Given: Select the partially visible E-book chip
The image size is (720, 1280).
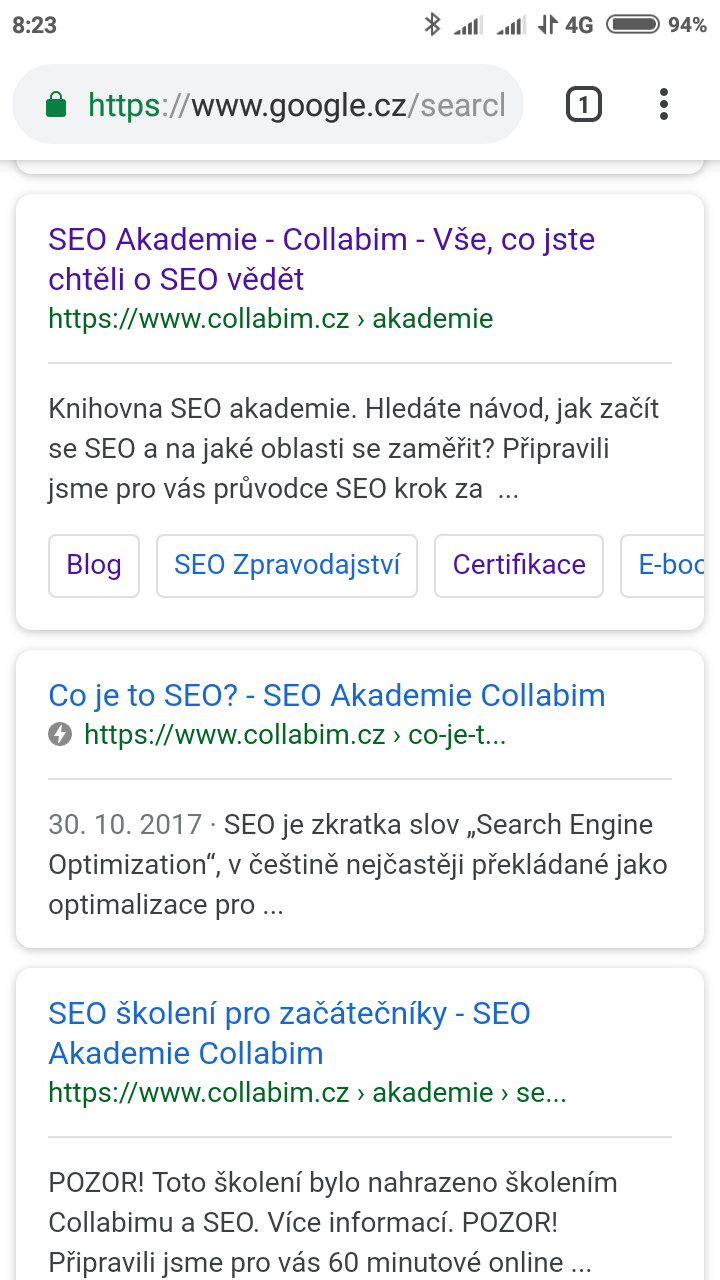Looking at the screenshot, I should point(663,565).
